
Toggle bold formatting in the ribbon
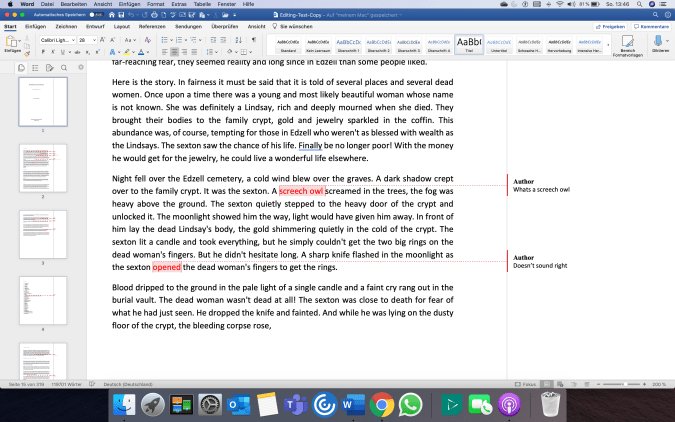click(x=45, y=52)
